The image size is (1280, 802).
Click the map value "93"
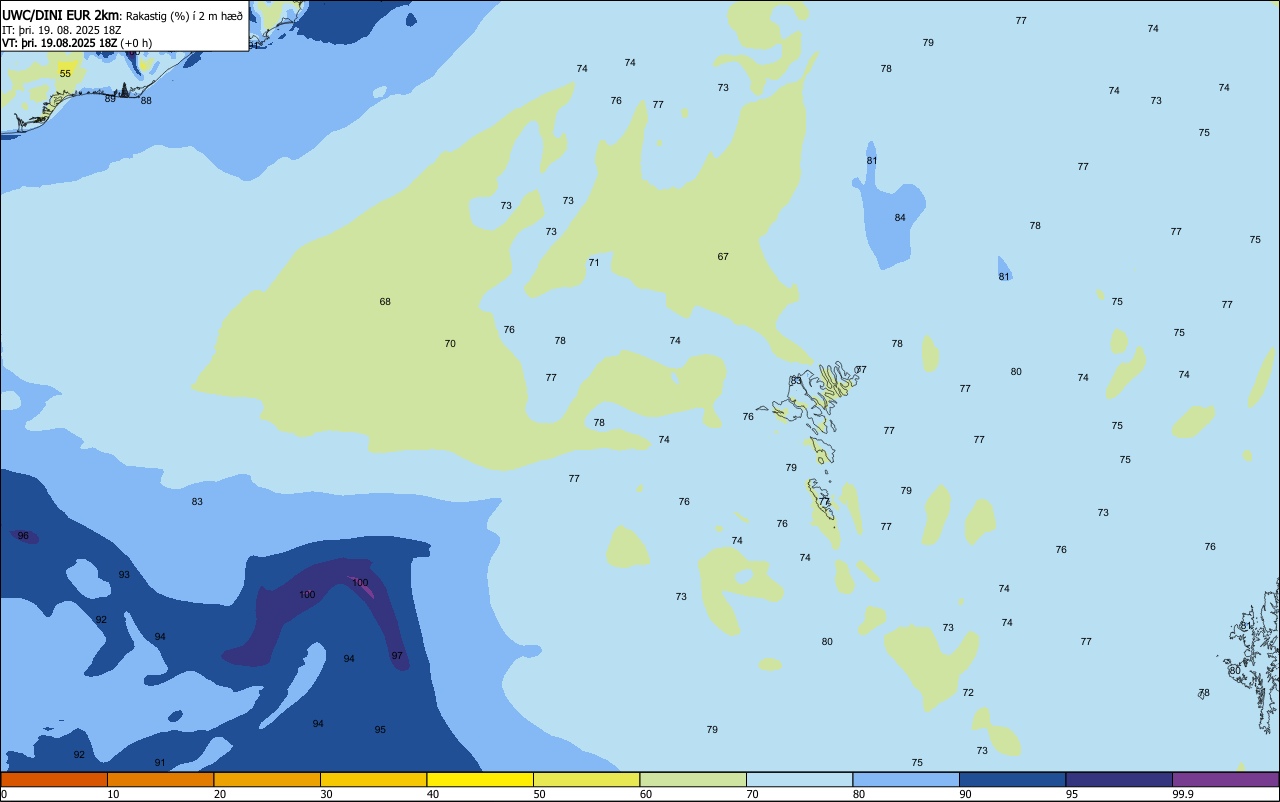click(x=124, y=575)
